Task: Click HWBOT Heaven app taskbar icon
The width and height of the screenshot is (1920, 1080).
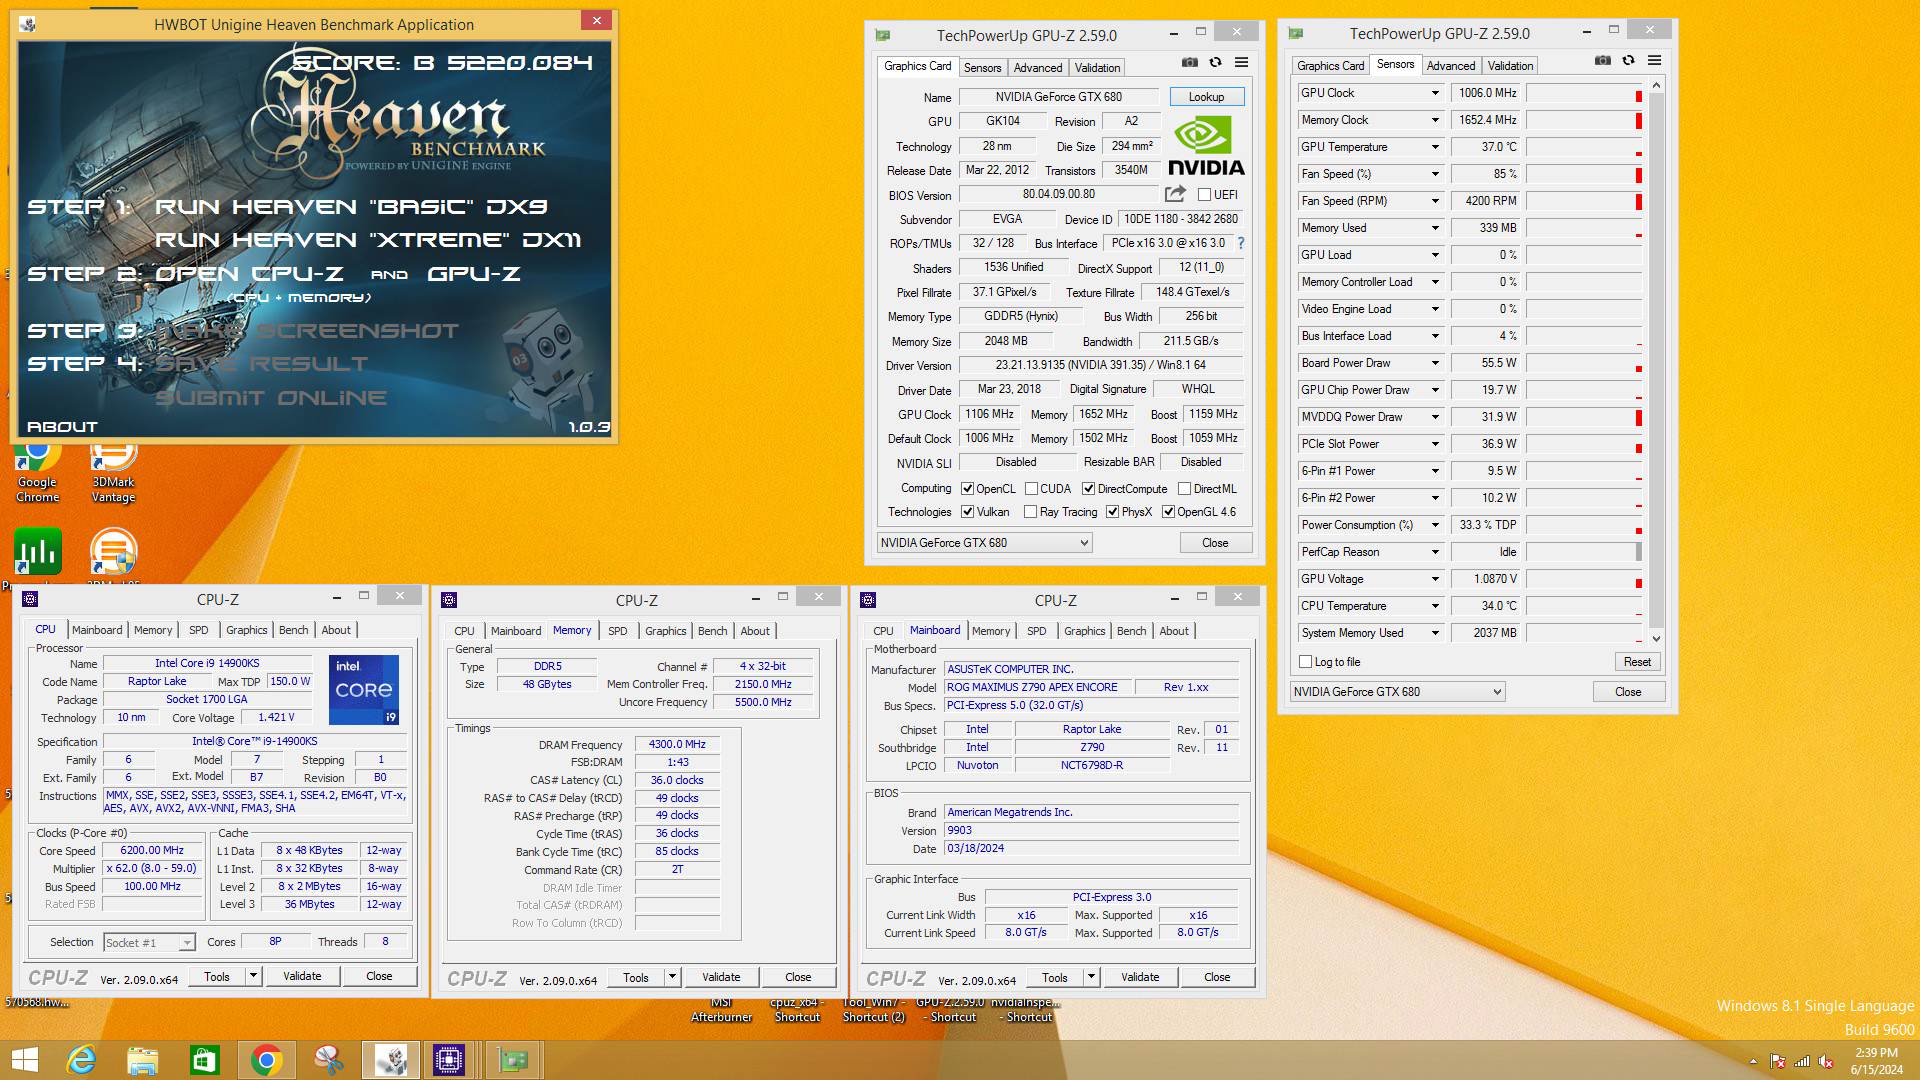Action: pos(391,1060)
